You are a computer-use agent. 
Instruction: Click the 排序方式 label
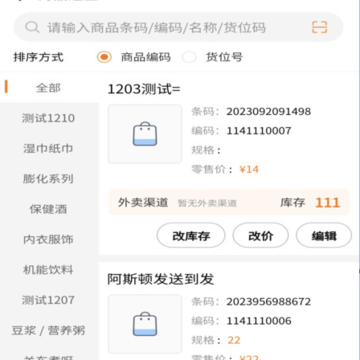(x=38, y=57)
